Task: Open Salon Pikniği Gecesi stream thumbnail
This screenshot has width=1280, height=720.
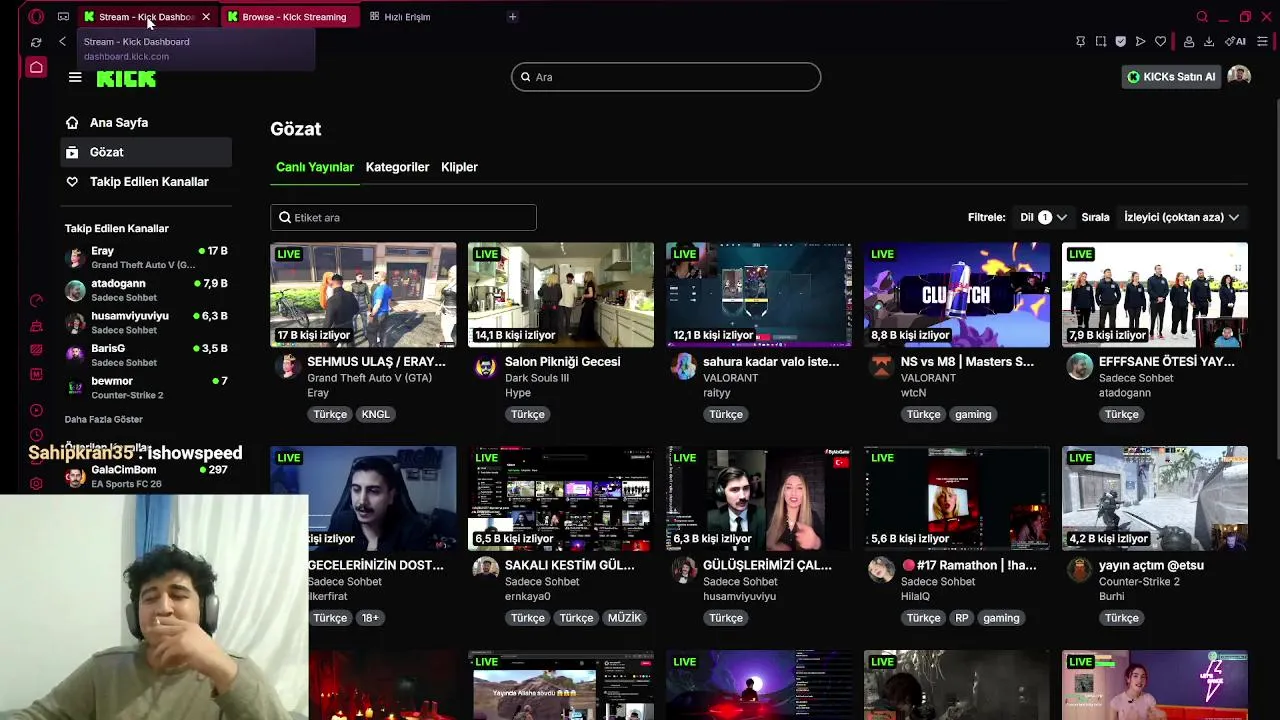Action: (561, 295)
